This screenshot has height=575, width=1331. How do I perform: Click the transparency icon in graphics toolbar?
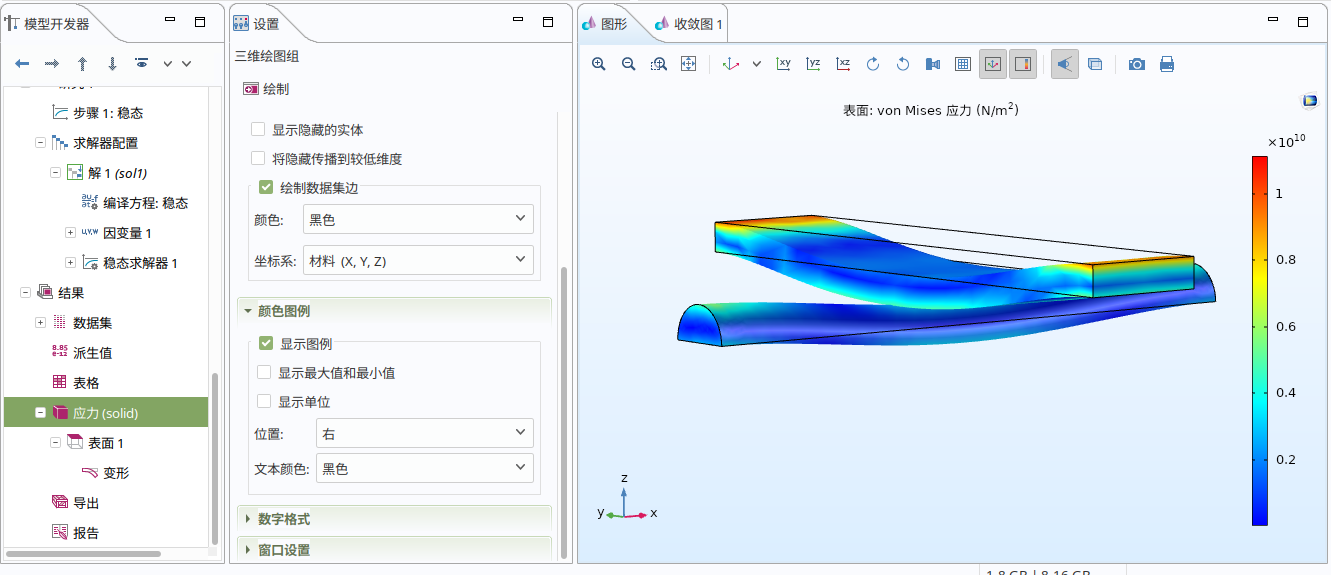pyautogui.click(x=1095, y=64)
